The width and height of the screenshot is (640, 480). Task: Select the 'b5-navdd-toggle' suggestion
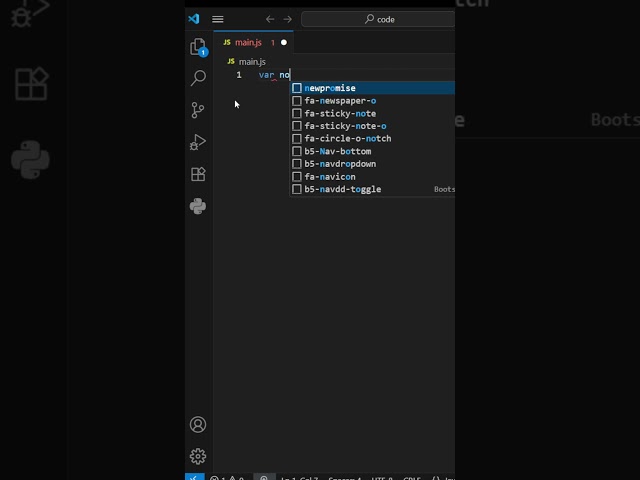click(372, 189)
